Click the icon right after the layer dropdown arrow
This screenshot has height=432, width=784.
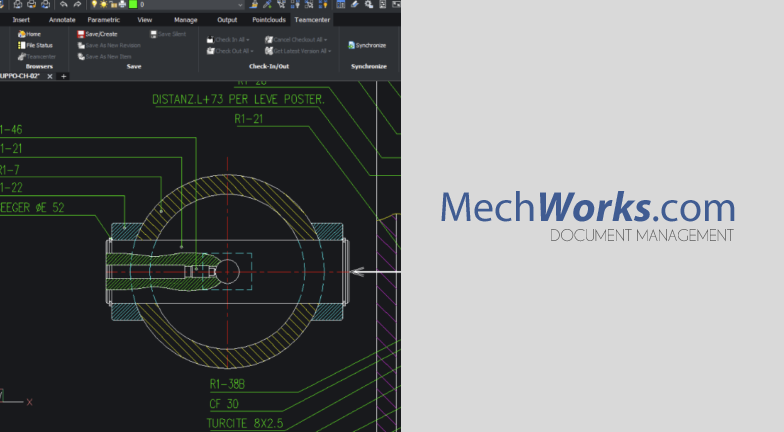pos(254,4)
